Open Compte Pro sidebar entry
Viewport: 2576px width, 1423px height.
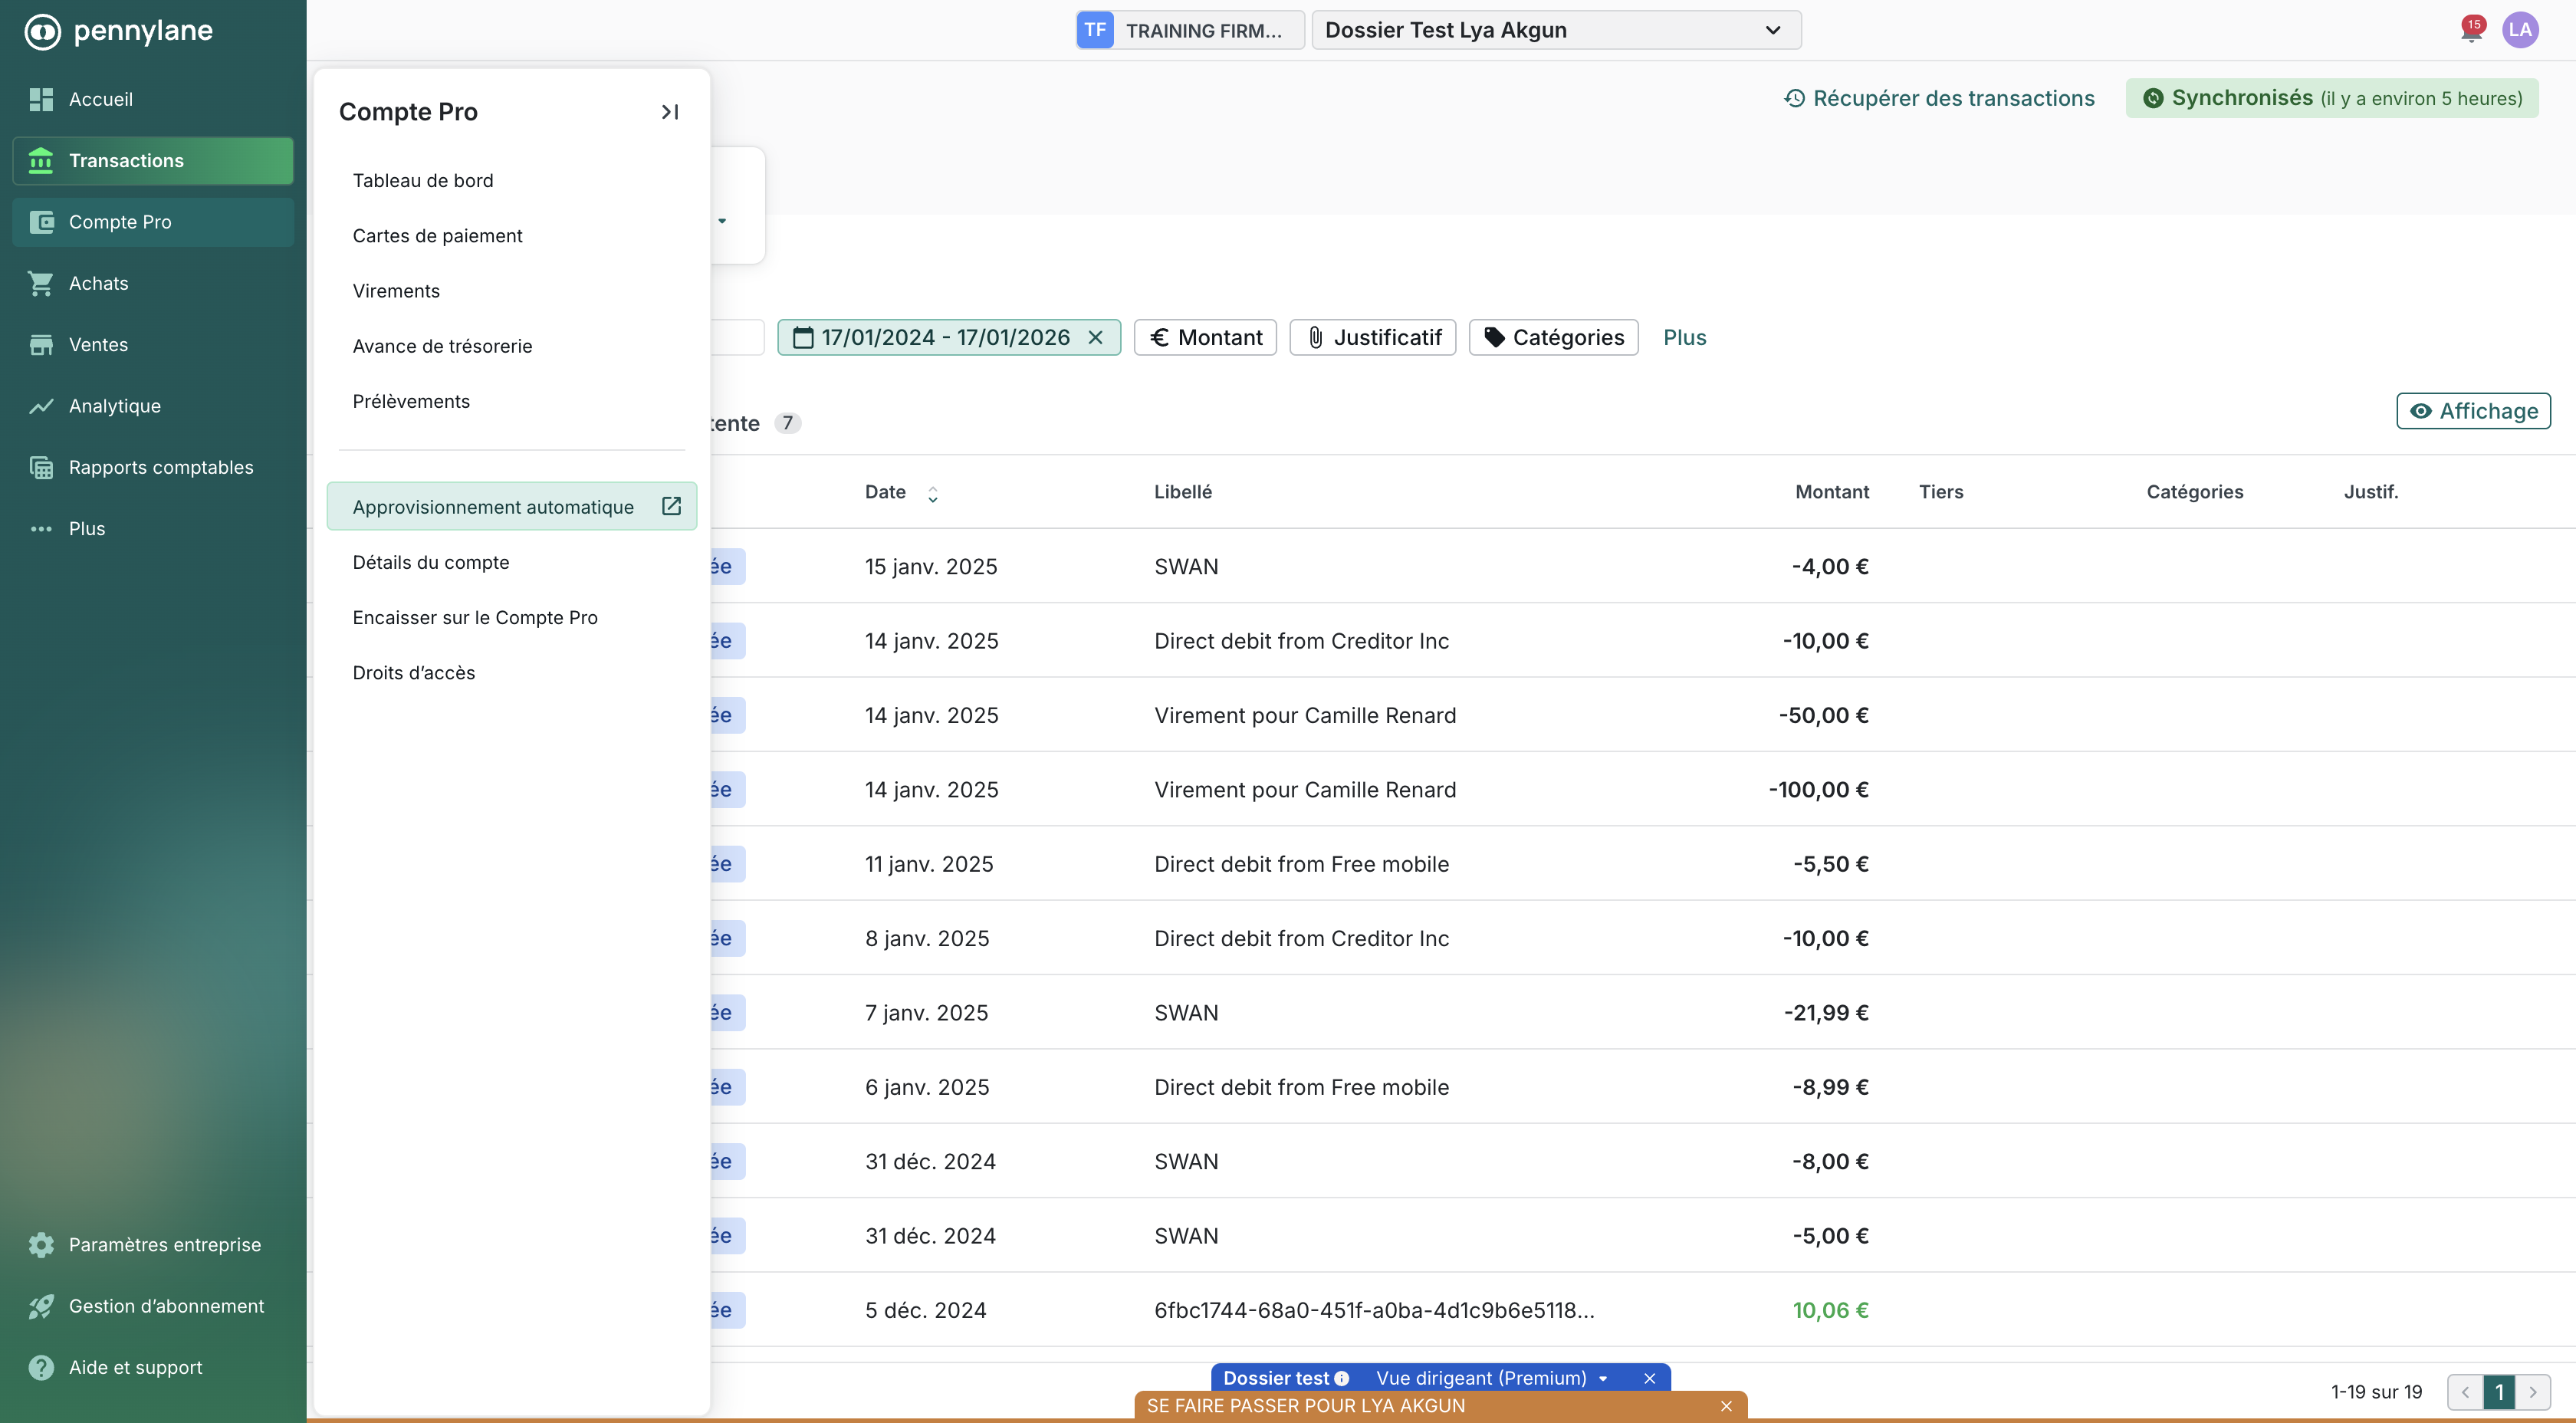pos(153,222)
